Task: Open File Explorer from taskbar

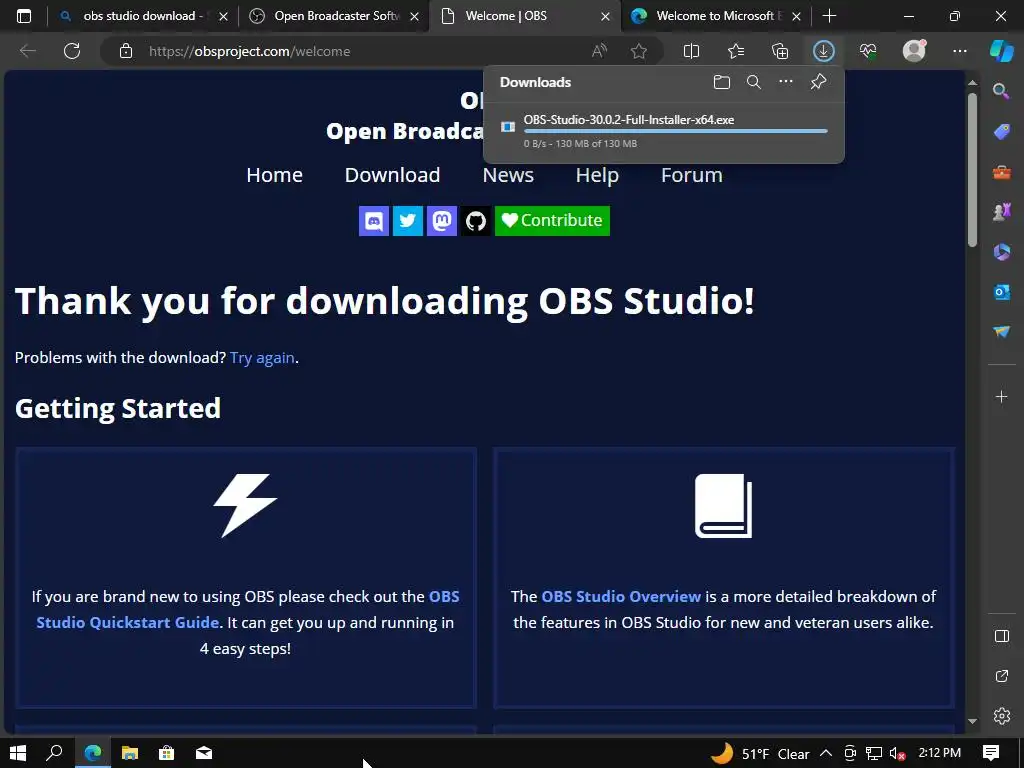Action: (130, 753)
